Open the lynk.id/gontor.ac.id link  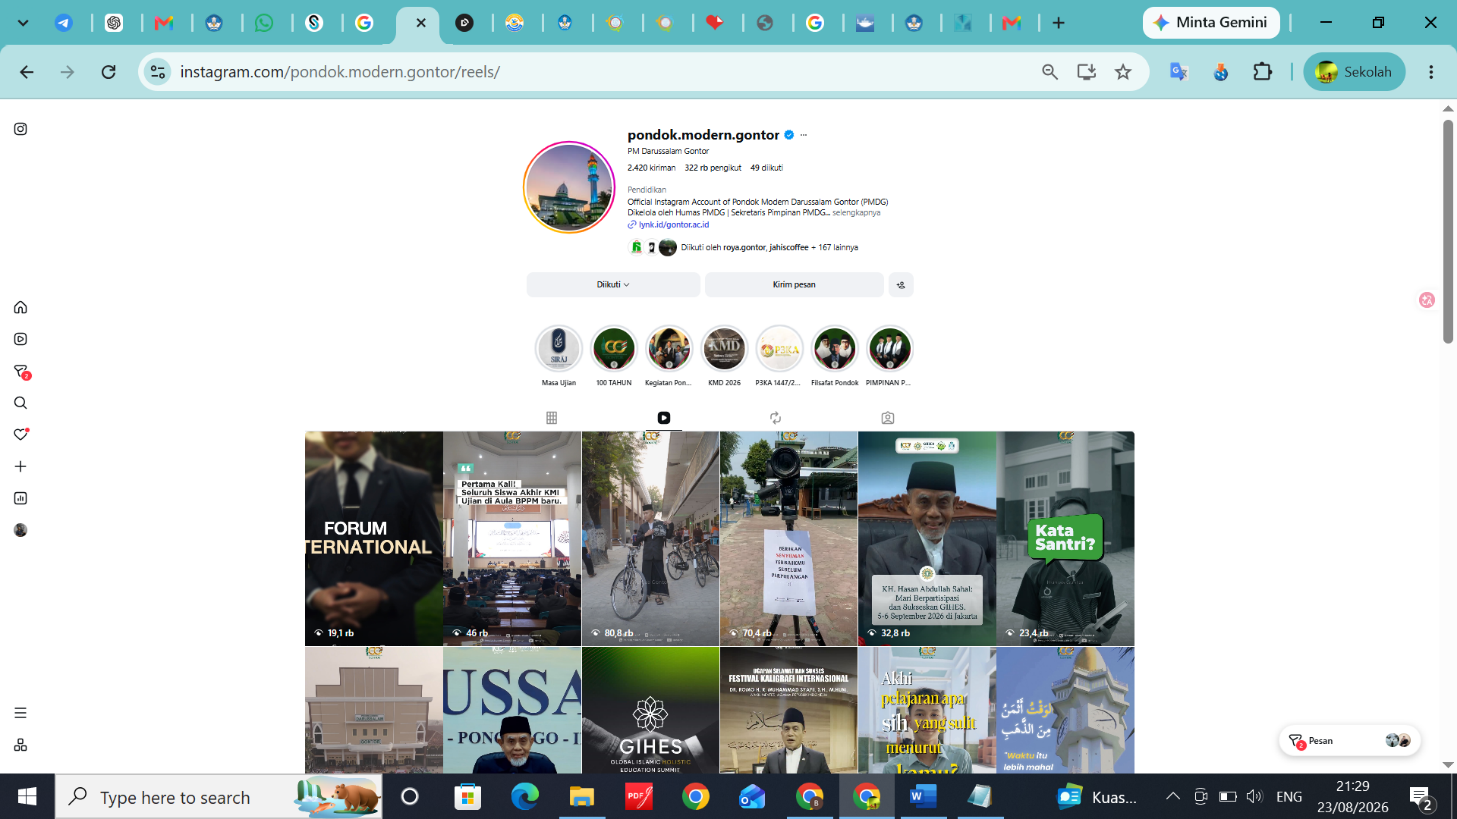point(674,225)
